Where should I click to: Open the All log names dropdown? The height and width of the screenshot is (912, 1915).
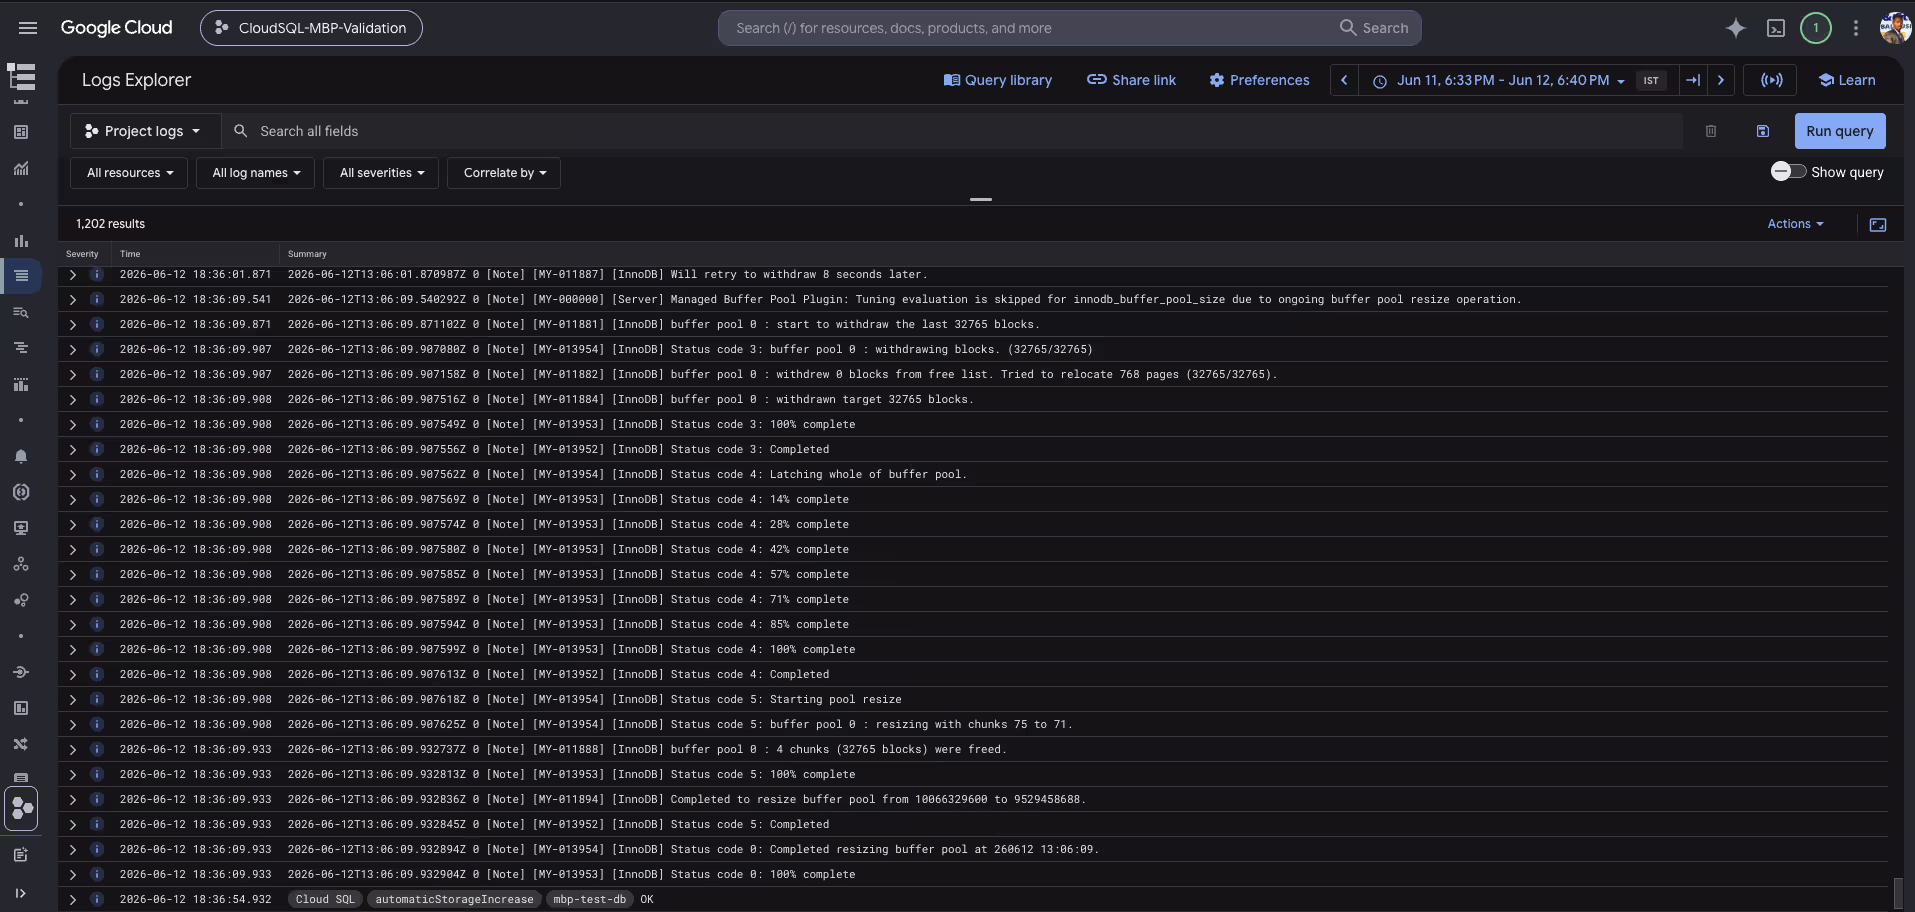tap(256, 173)
